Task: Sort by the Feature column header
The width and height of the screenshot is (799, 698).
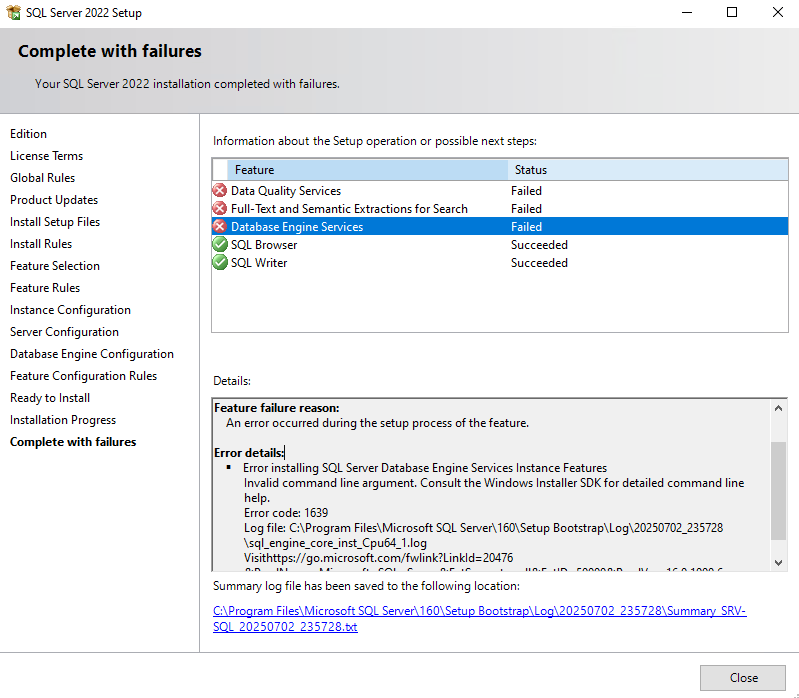Action: [367, 170]
